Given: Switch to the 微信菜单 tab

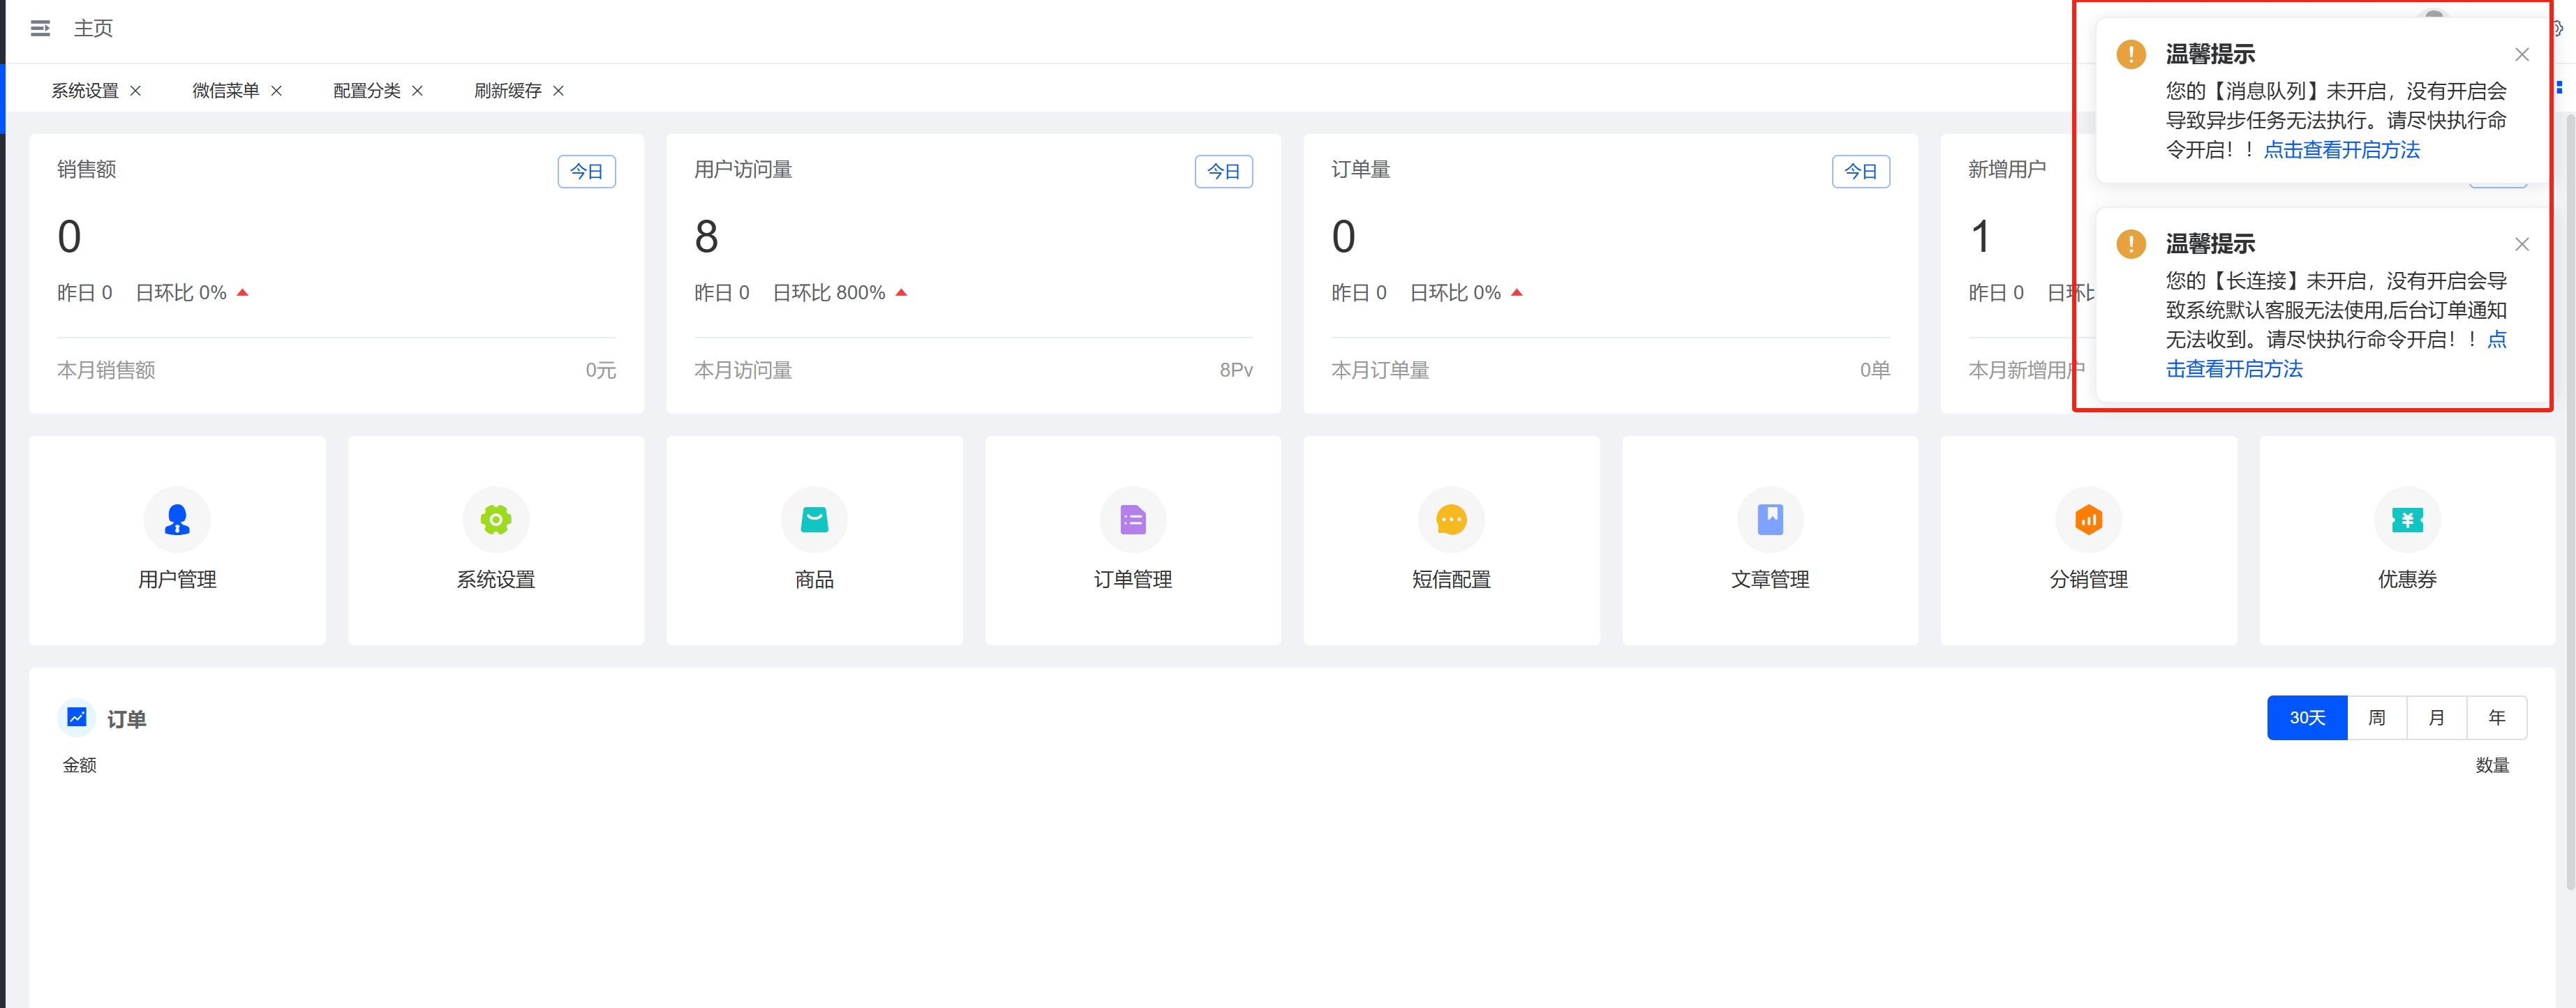Looking at the screenshot, I should (226, 91).
